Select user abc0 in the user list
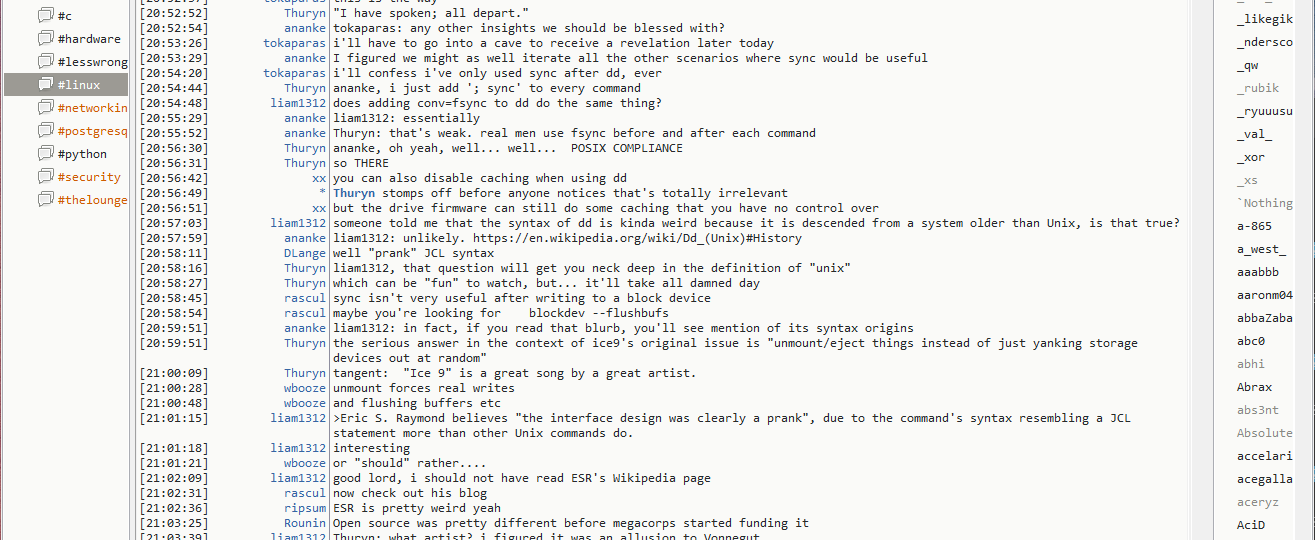The image size is (1315, 540). [x=1251, y=341]
